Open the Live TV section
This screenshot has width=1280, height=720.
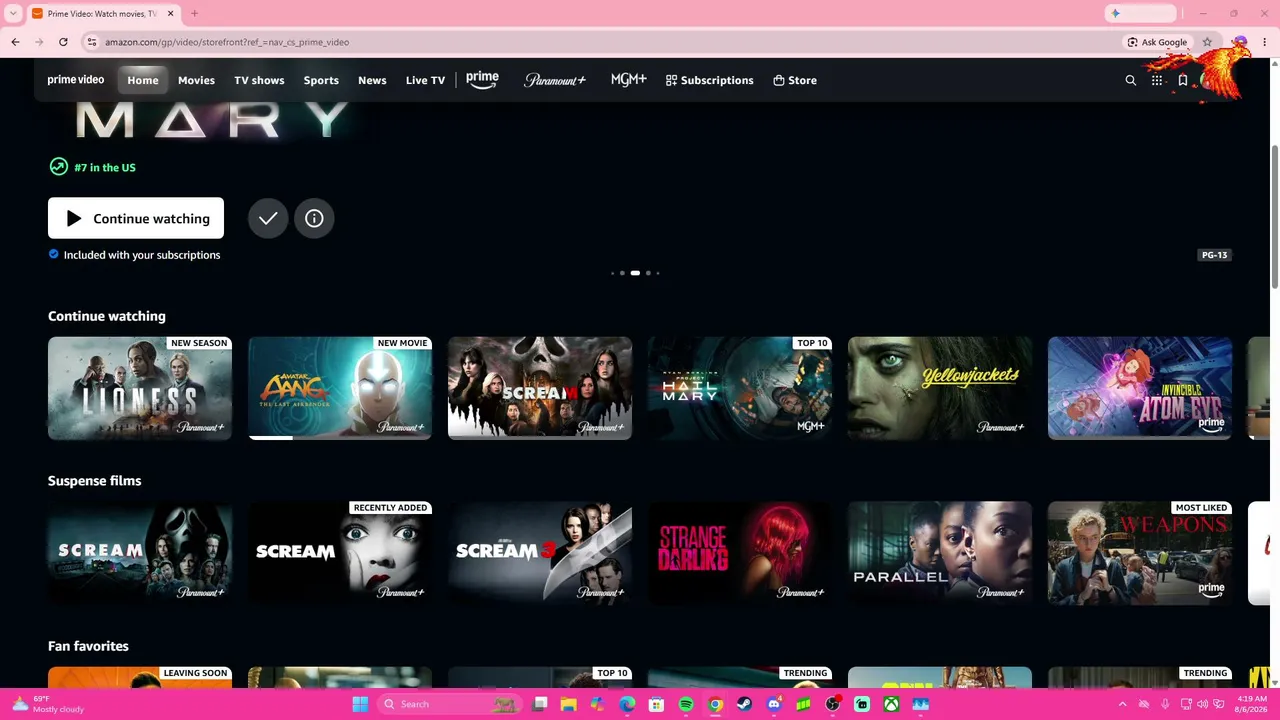425,80
